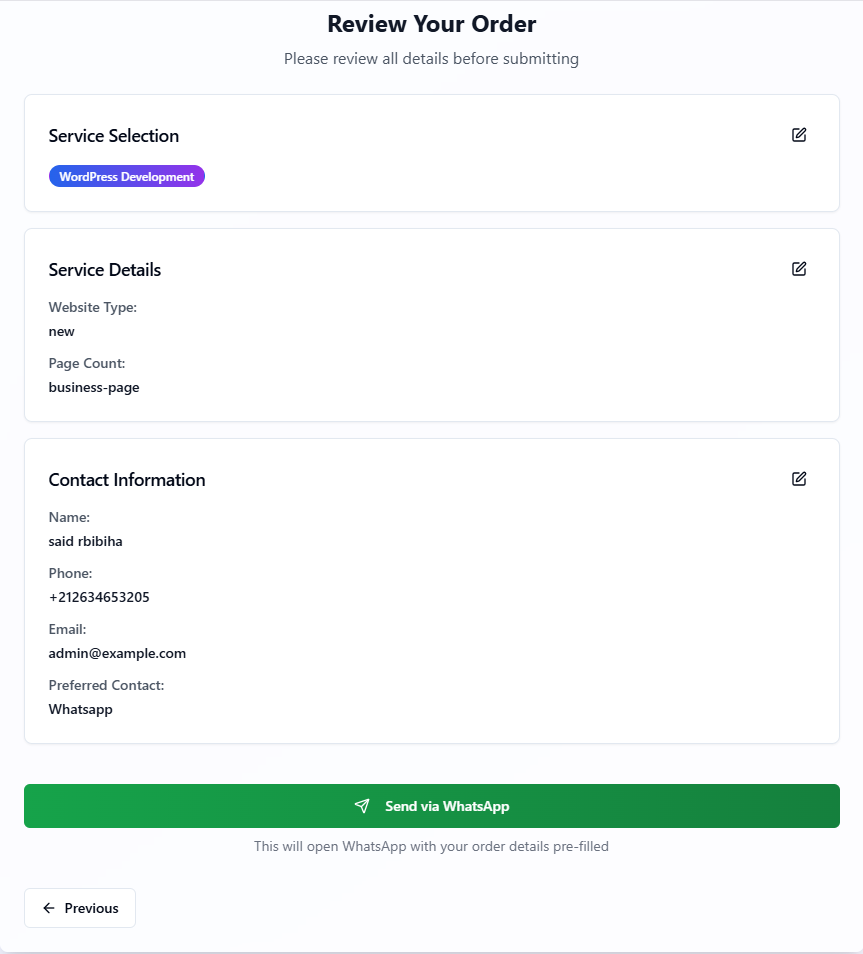Go back with the Previous button
Image resolution: width=863 pixels, height=954 pixels.
pyautogui.click(x=80, y=908)
